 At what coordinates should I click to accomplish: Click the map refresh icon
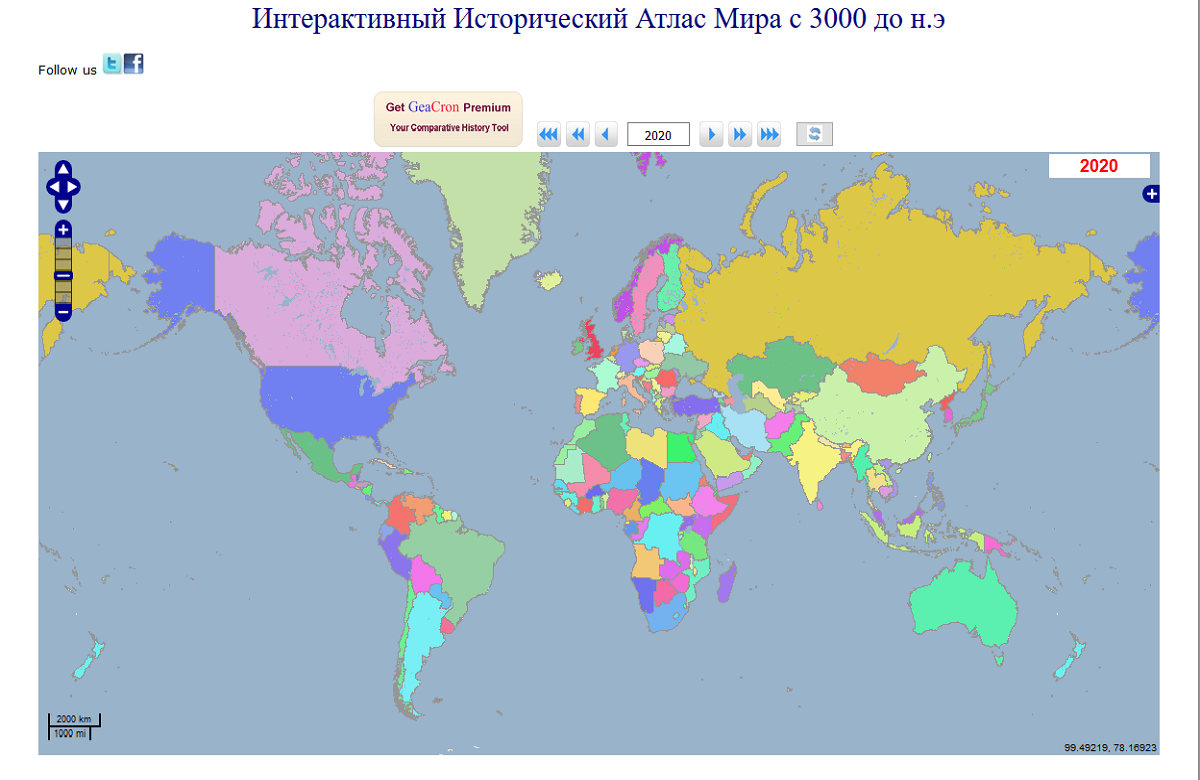(814, 133)
